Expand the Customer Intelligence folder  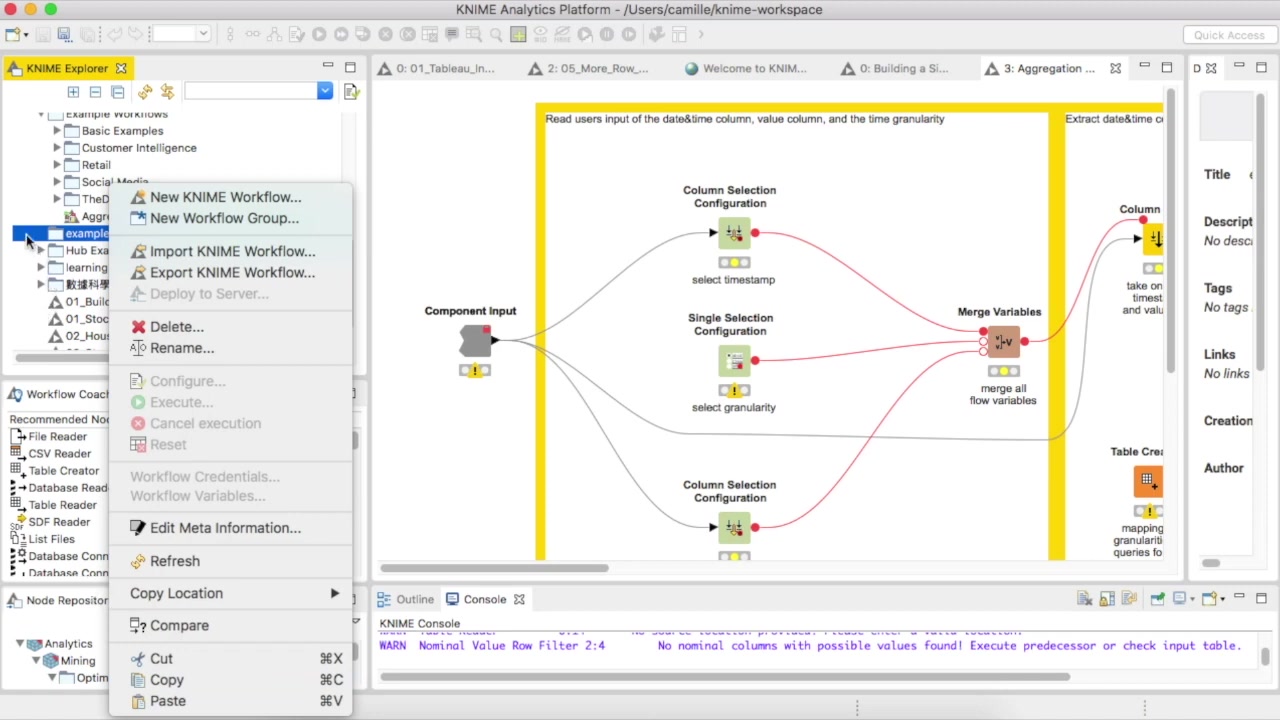pyautogui.click(x=57, y=148)
